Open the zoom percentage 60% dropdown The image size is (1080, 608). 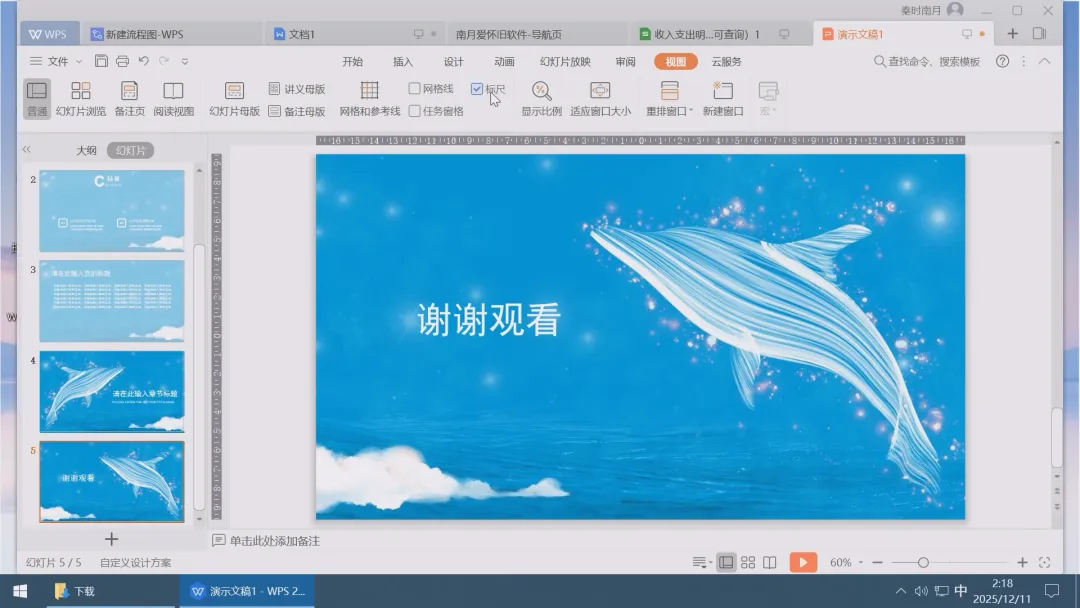[x=861, y=563]
